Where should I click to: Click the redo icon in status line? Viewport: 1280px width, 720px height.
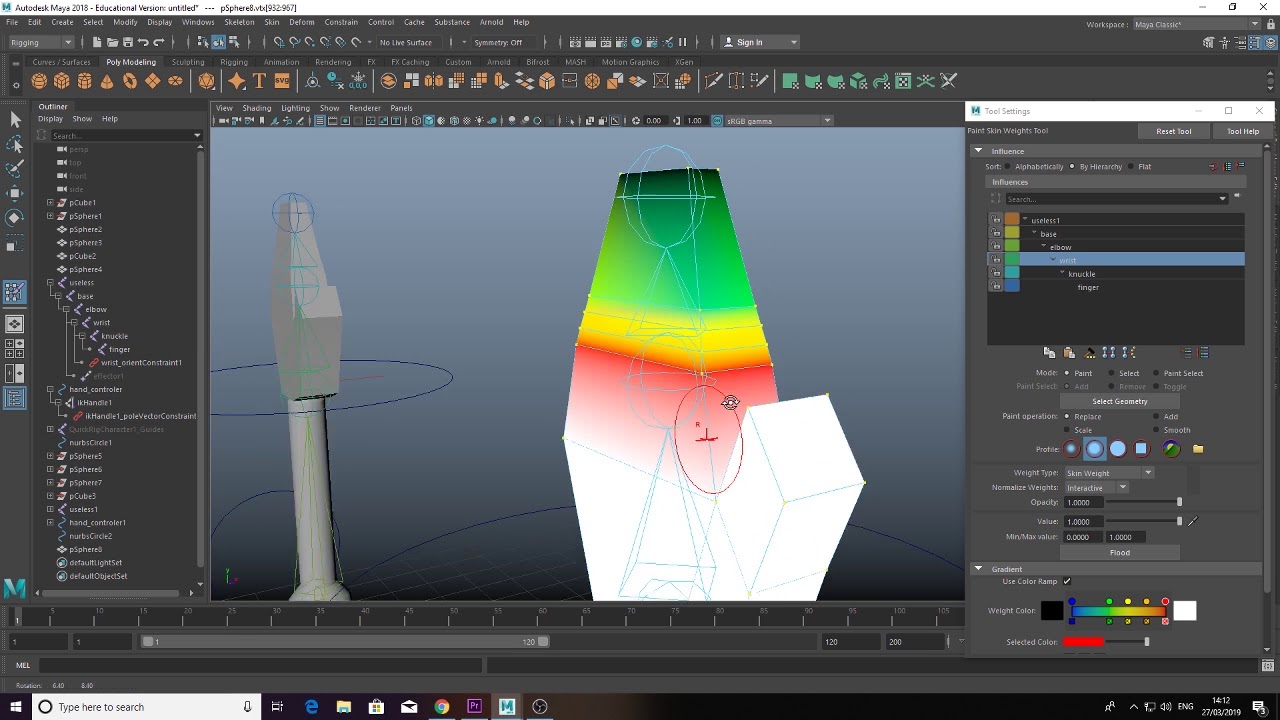click(x=159, y=42)
